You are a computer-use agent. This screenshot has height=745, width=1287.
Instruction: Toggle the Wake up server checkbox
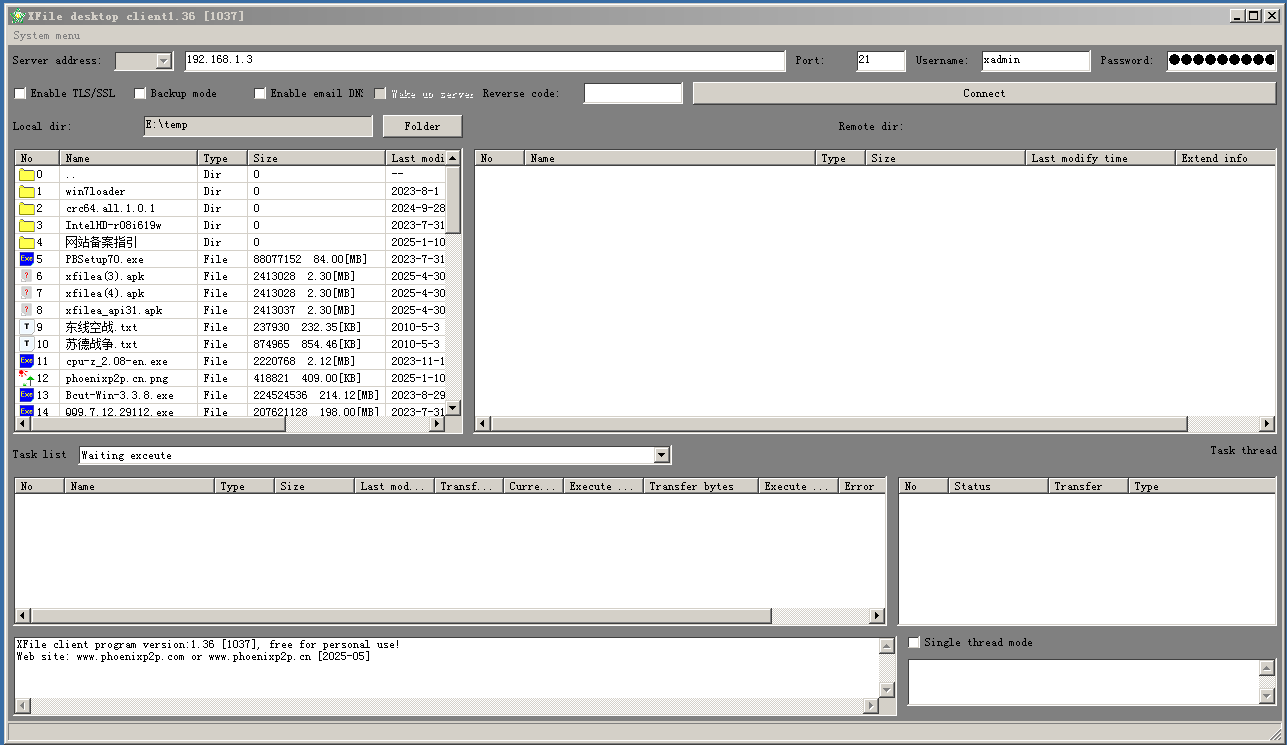click(x=380, y=94)
